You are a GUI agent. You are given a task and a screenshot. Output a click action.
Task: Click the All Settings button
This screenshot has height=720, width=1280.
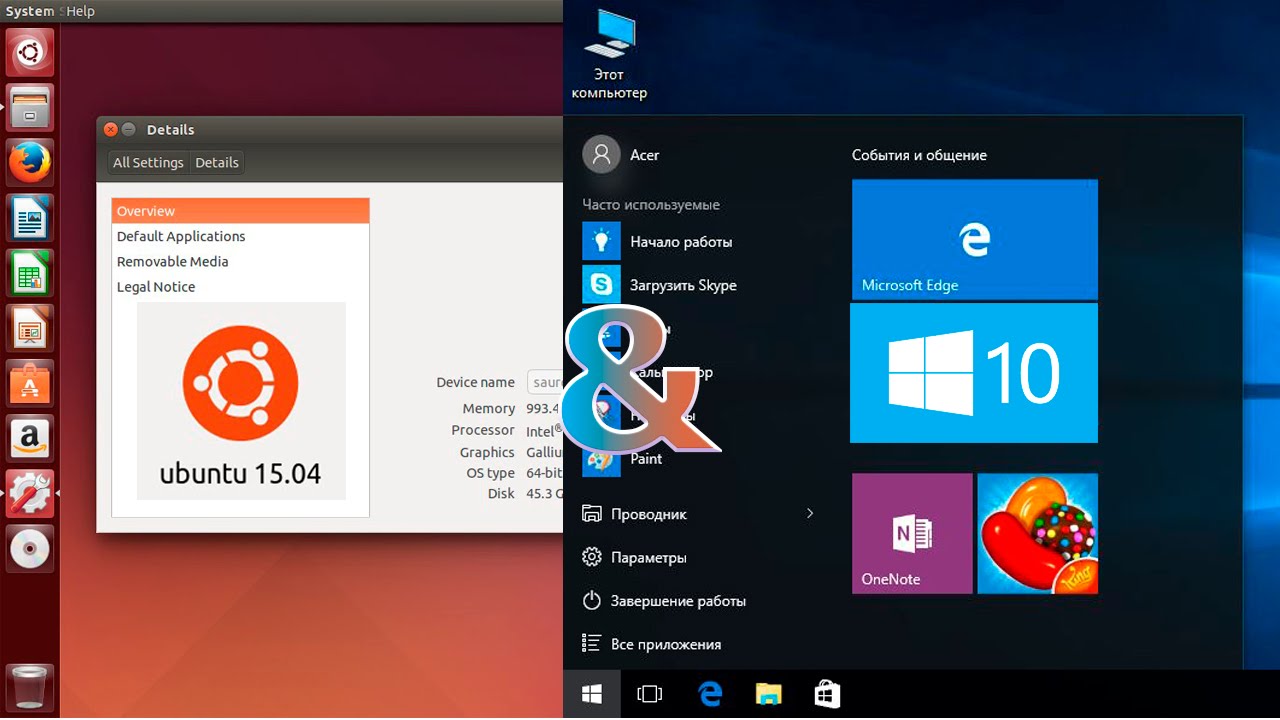148,162
